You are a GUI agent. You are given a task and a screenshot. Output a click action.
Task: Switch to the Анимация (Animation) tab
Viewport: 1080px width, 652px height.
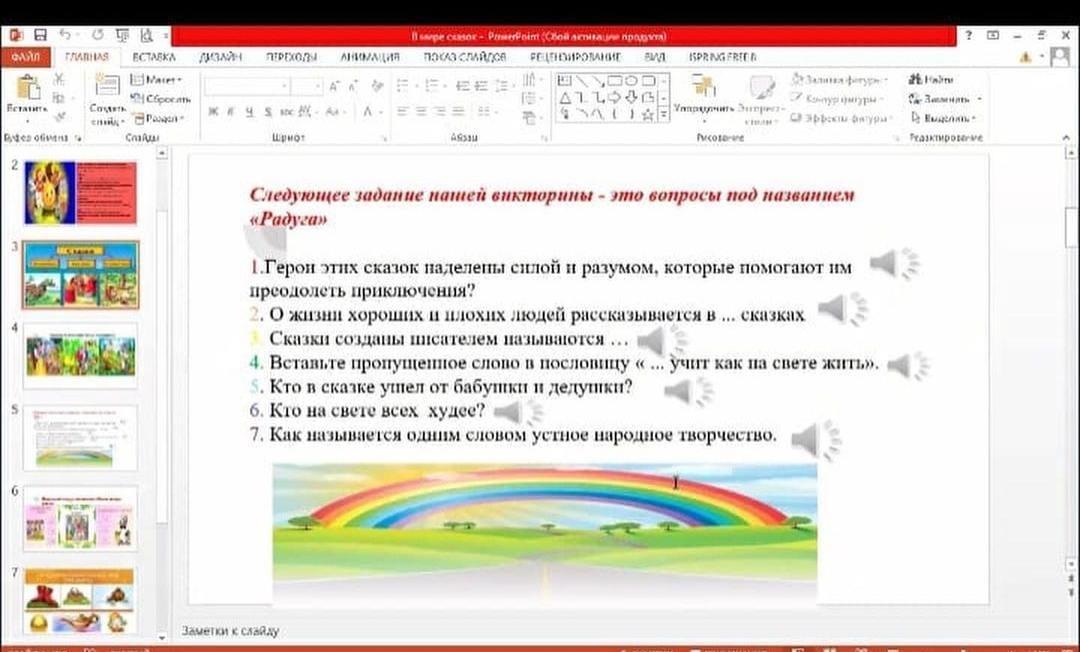point(363,57)
